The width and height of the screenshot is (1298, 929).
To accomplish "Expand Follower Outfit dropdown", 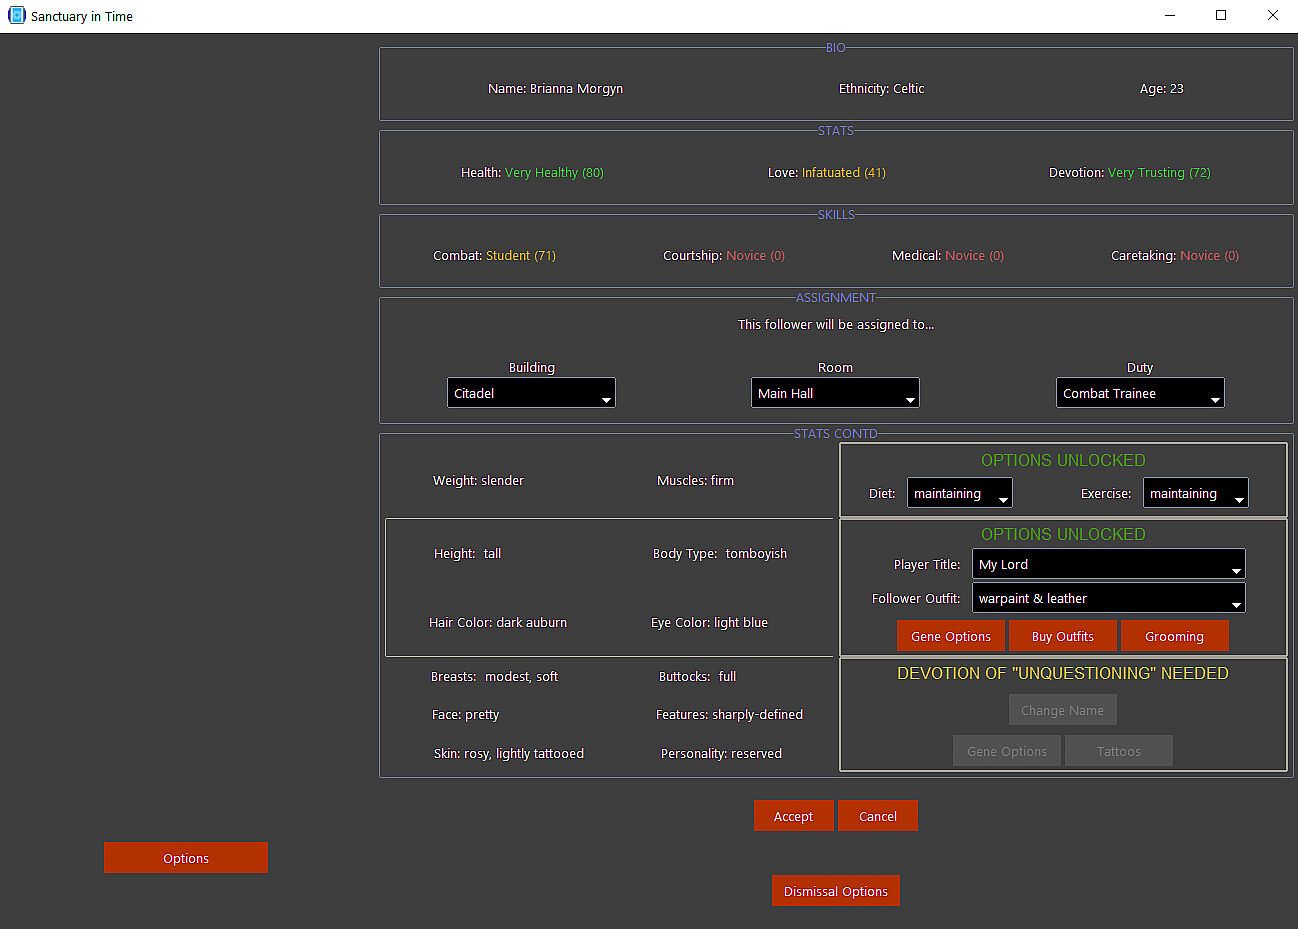I will click(1108, 598).
